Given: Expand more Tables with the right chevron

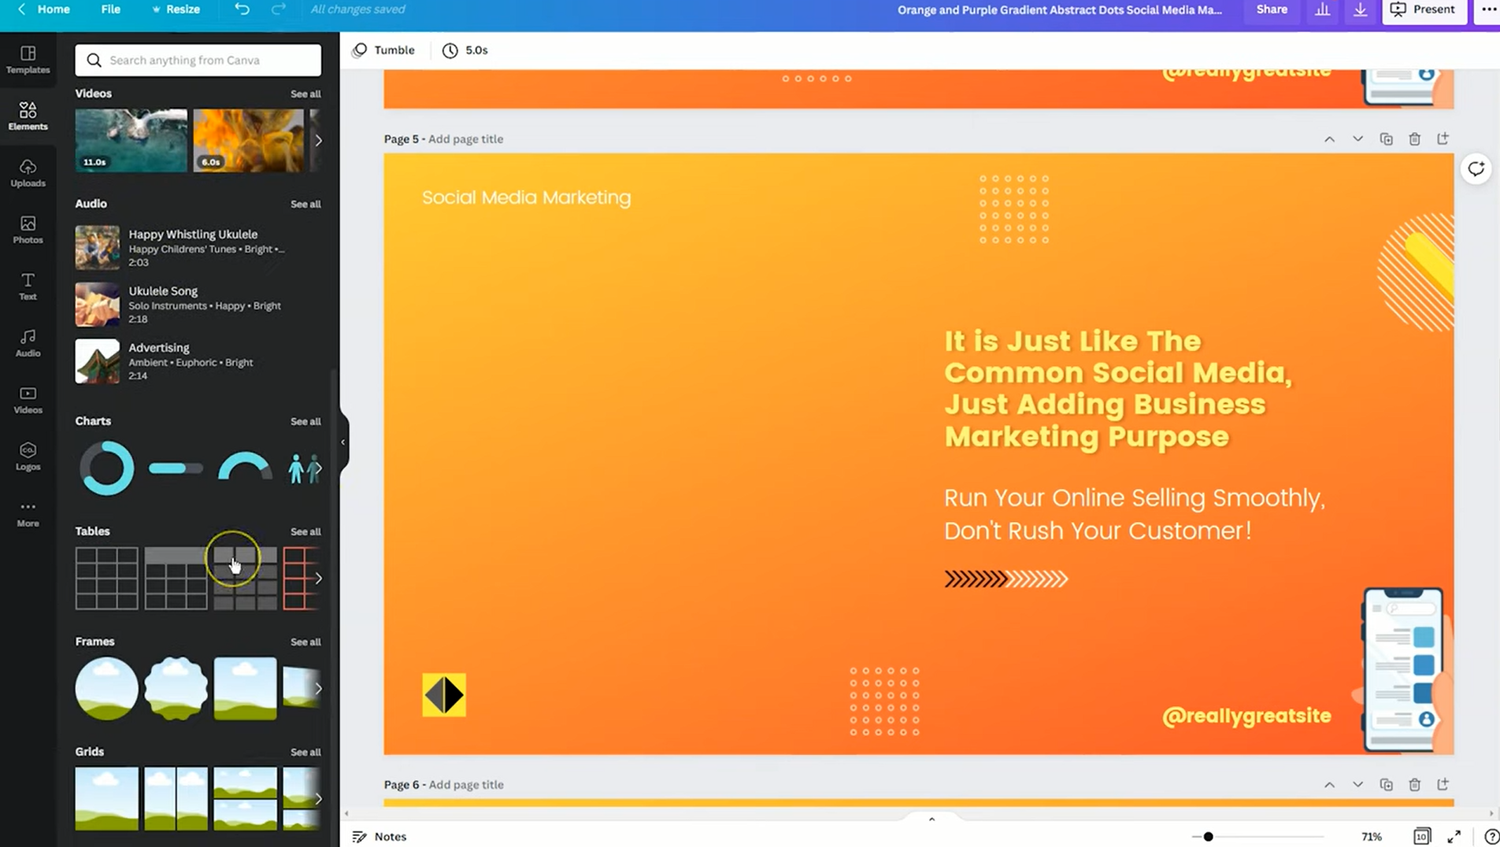Looking at the screenshot, I should coord(318,577).
